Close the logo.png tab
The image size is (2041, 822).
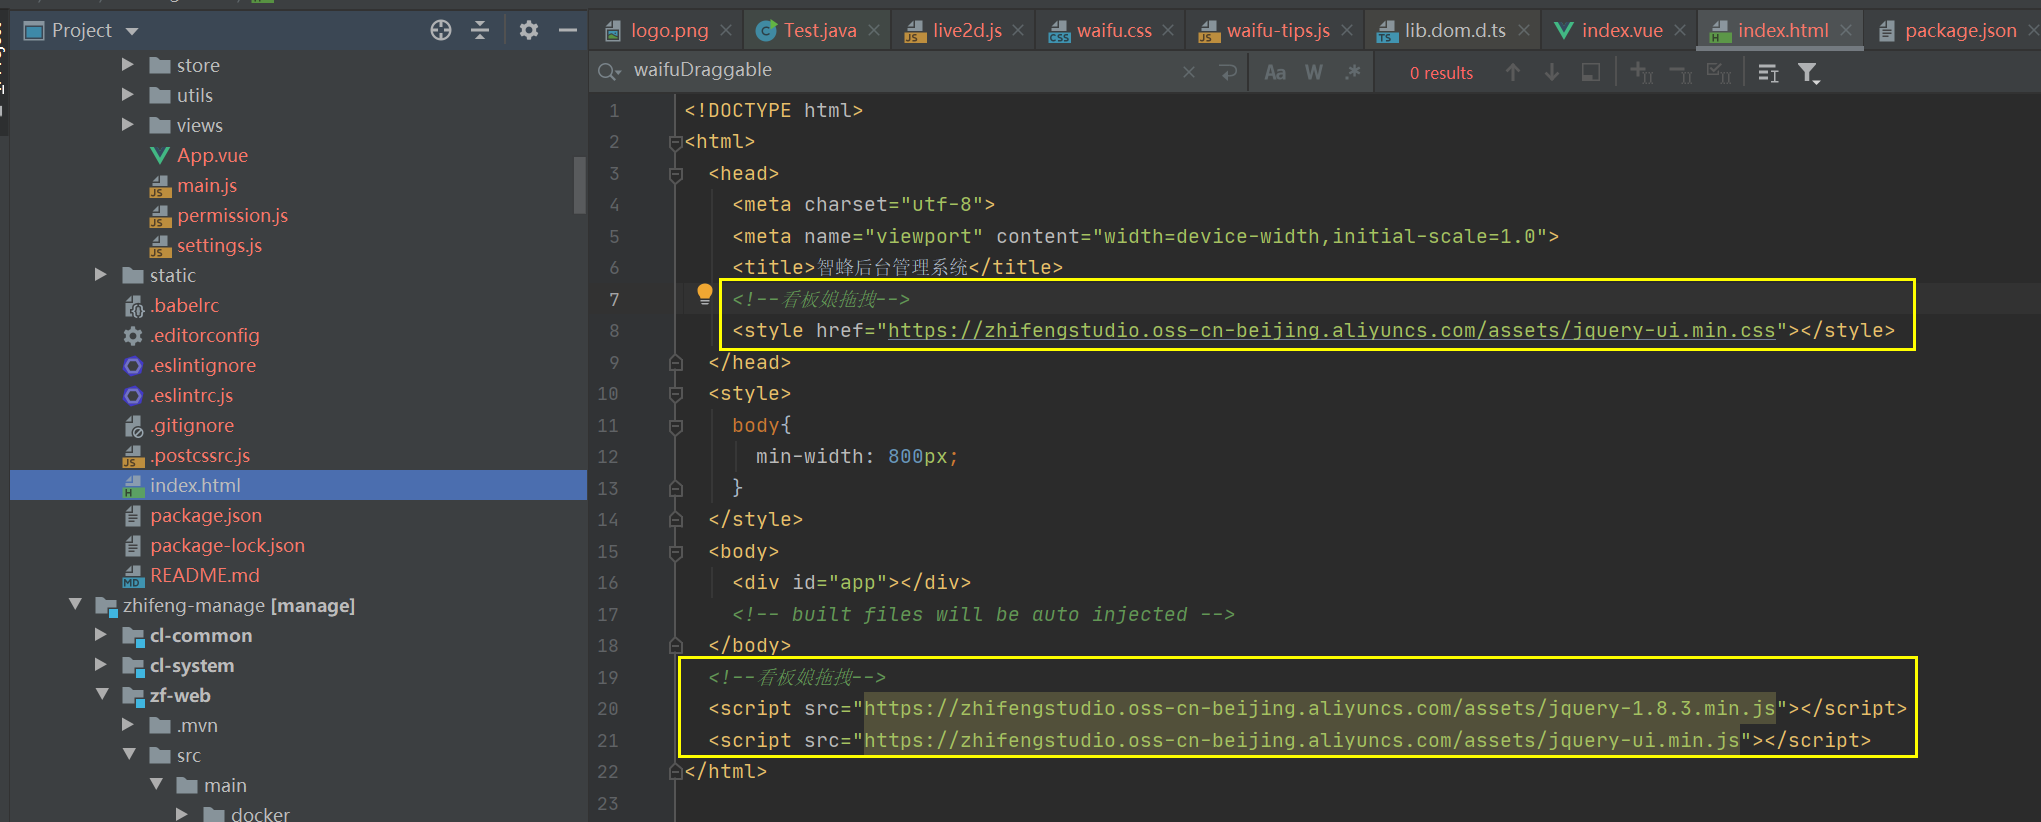pos(727,31)
